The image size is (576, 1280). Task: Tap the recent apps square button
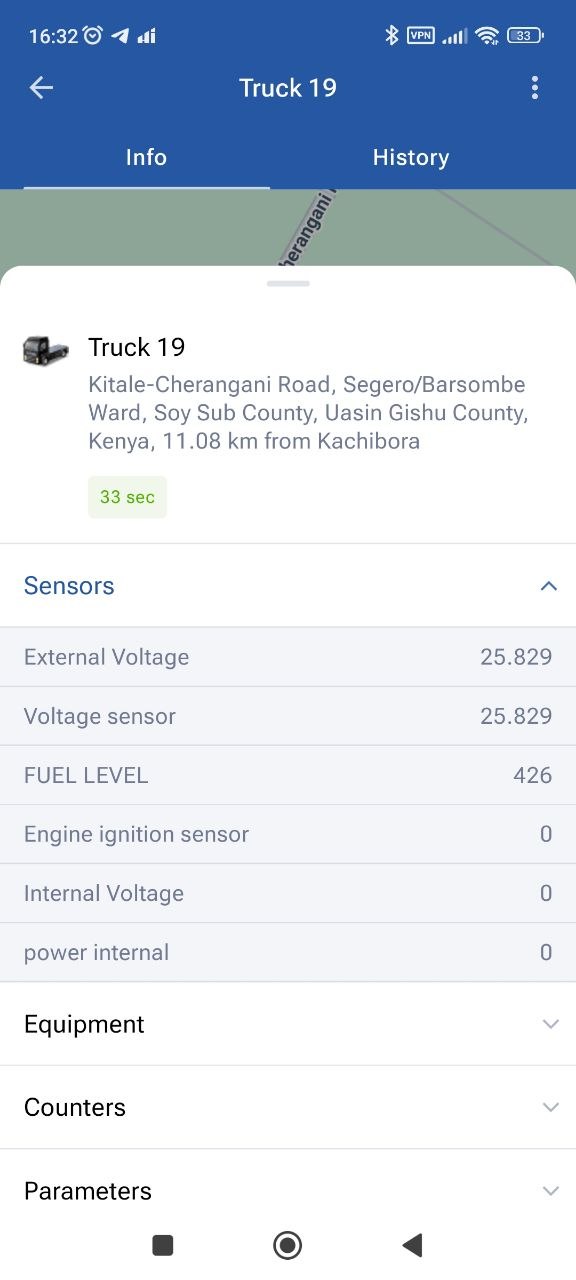163,1245
